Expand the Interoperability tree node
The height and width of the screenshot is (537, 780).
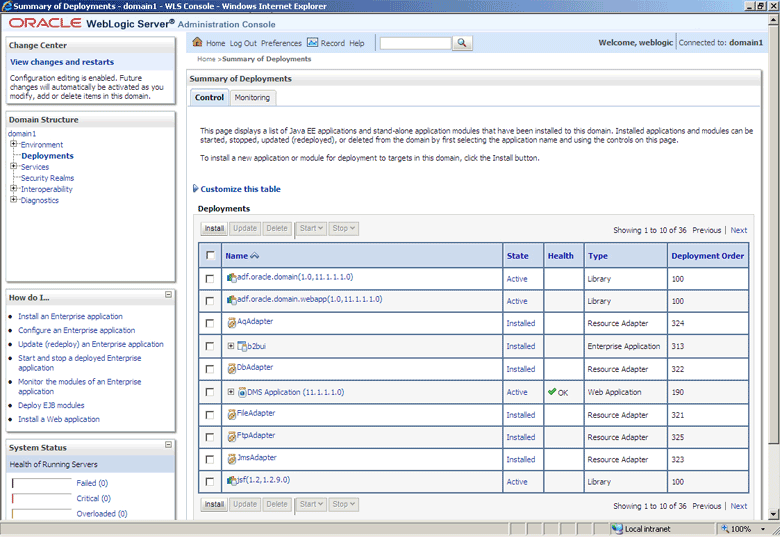14,188
